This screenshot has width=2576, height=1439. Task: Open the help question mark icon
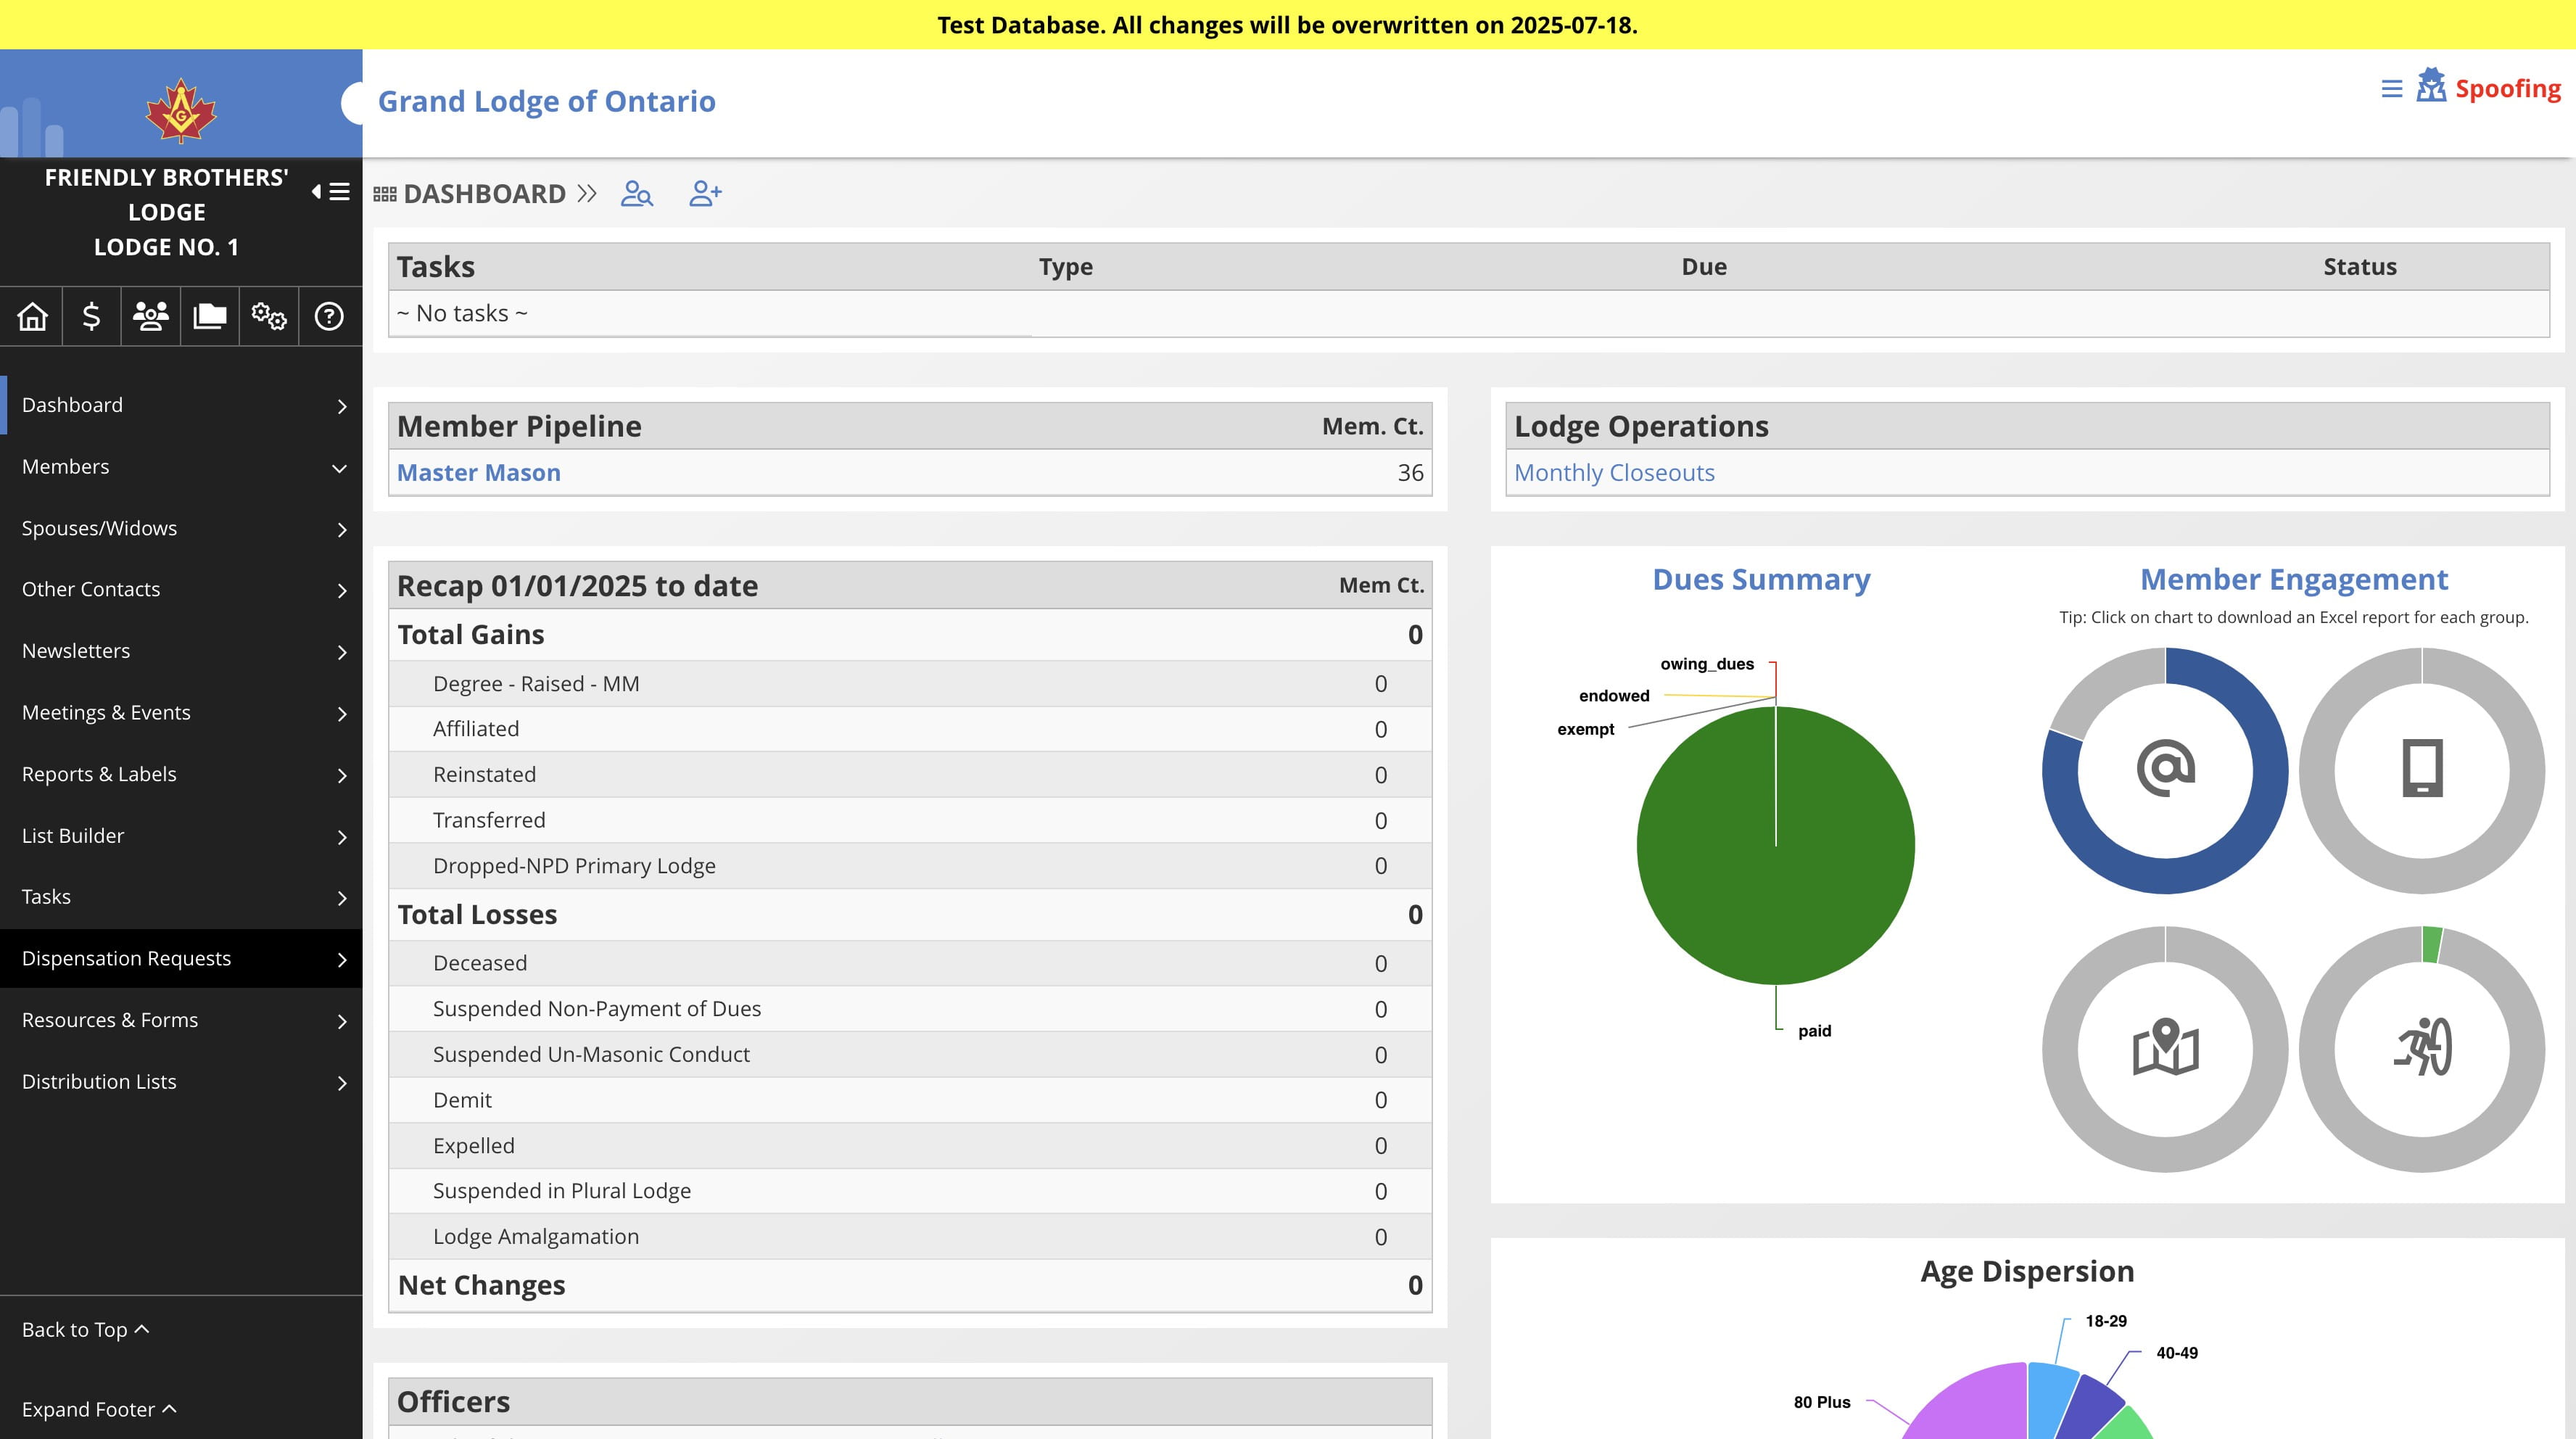pos(328,316)
